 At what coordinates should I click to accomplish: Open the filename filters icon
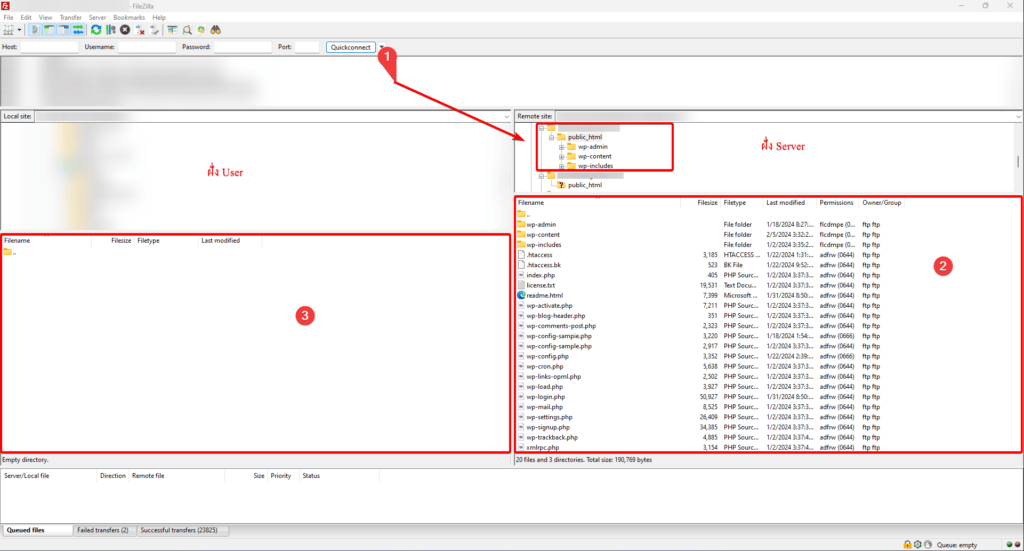click(x=172, y=30)
